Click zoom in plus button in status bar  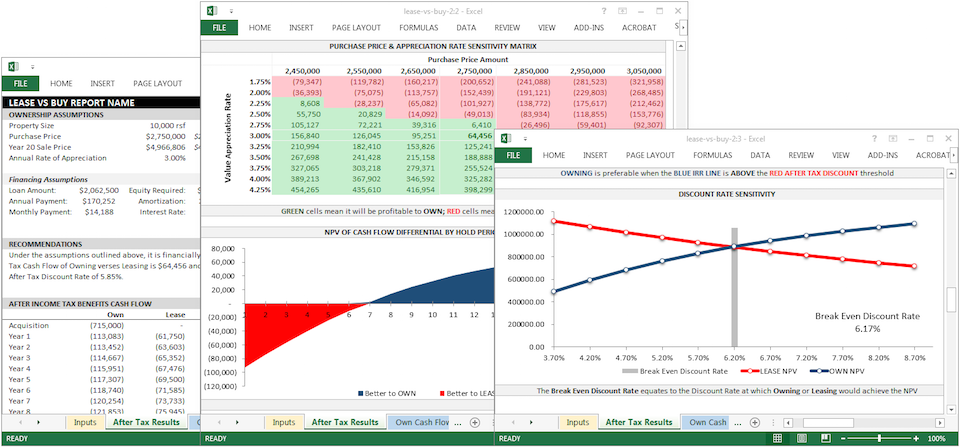pyautogui.click(x=916, y=438)
